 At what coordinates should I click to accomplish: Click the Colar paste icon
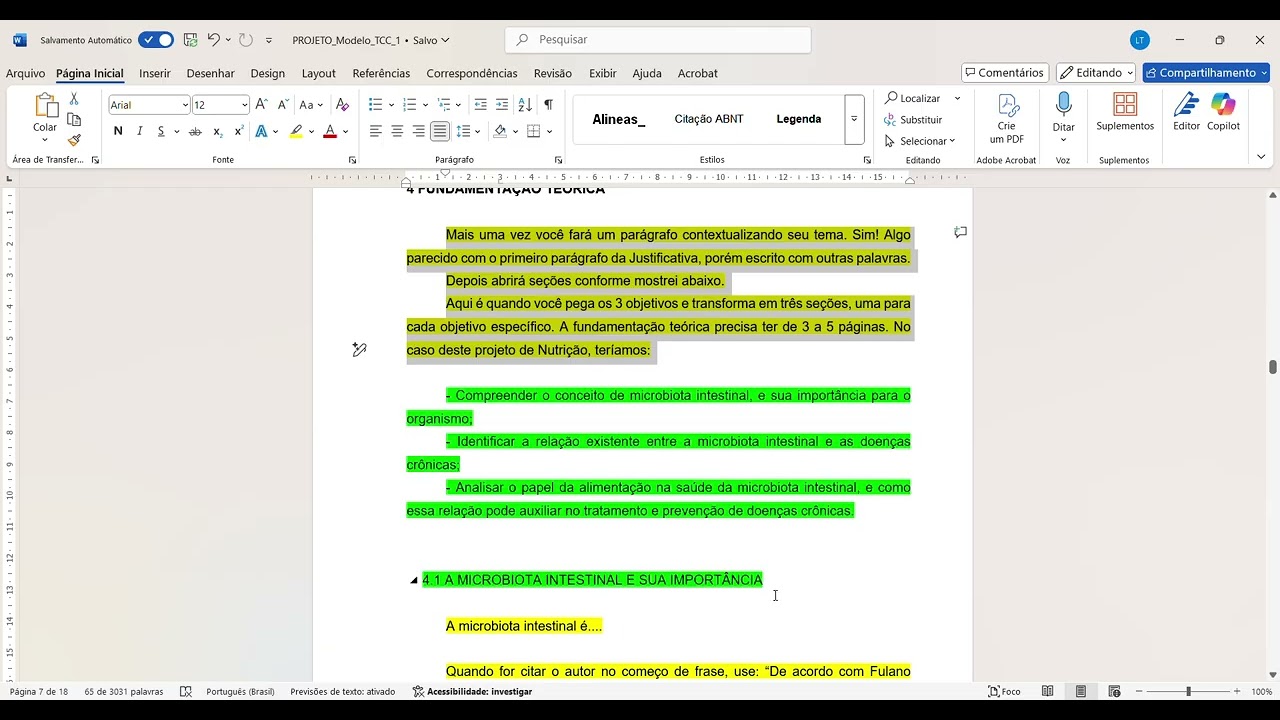pos(45,106)
